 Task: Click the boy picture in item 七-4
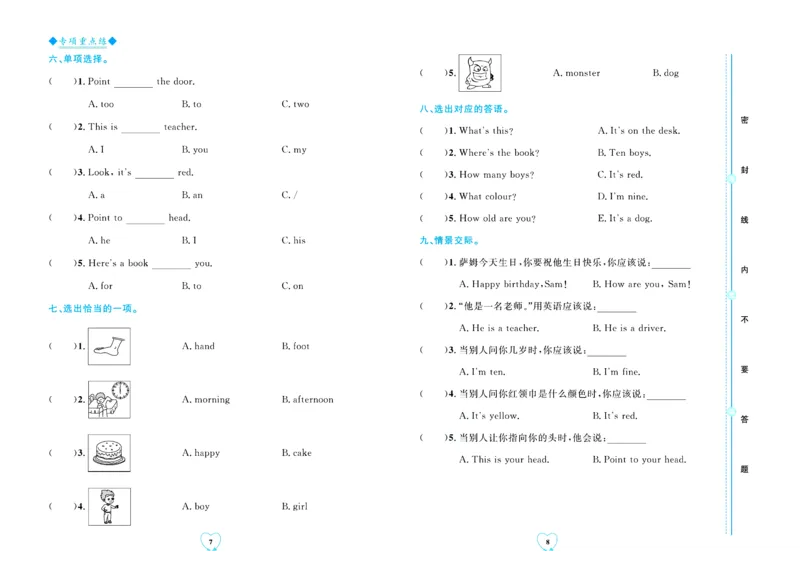pos(110,506)
